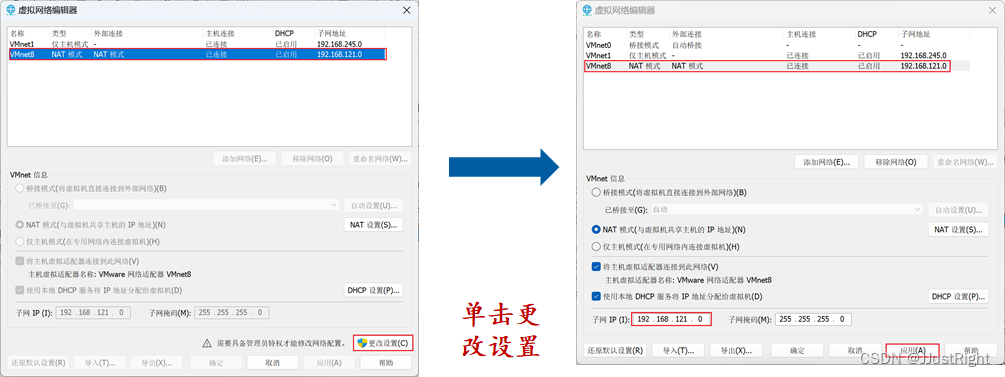Click 子网 IP field in left window
1005x377 pixels.
pos(94,313)
